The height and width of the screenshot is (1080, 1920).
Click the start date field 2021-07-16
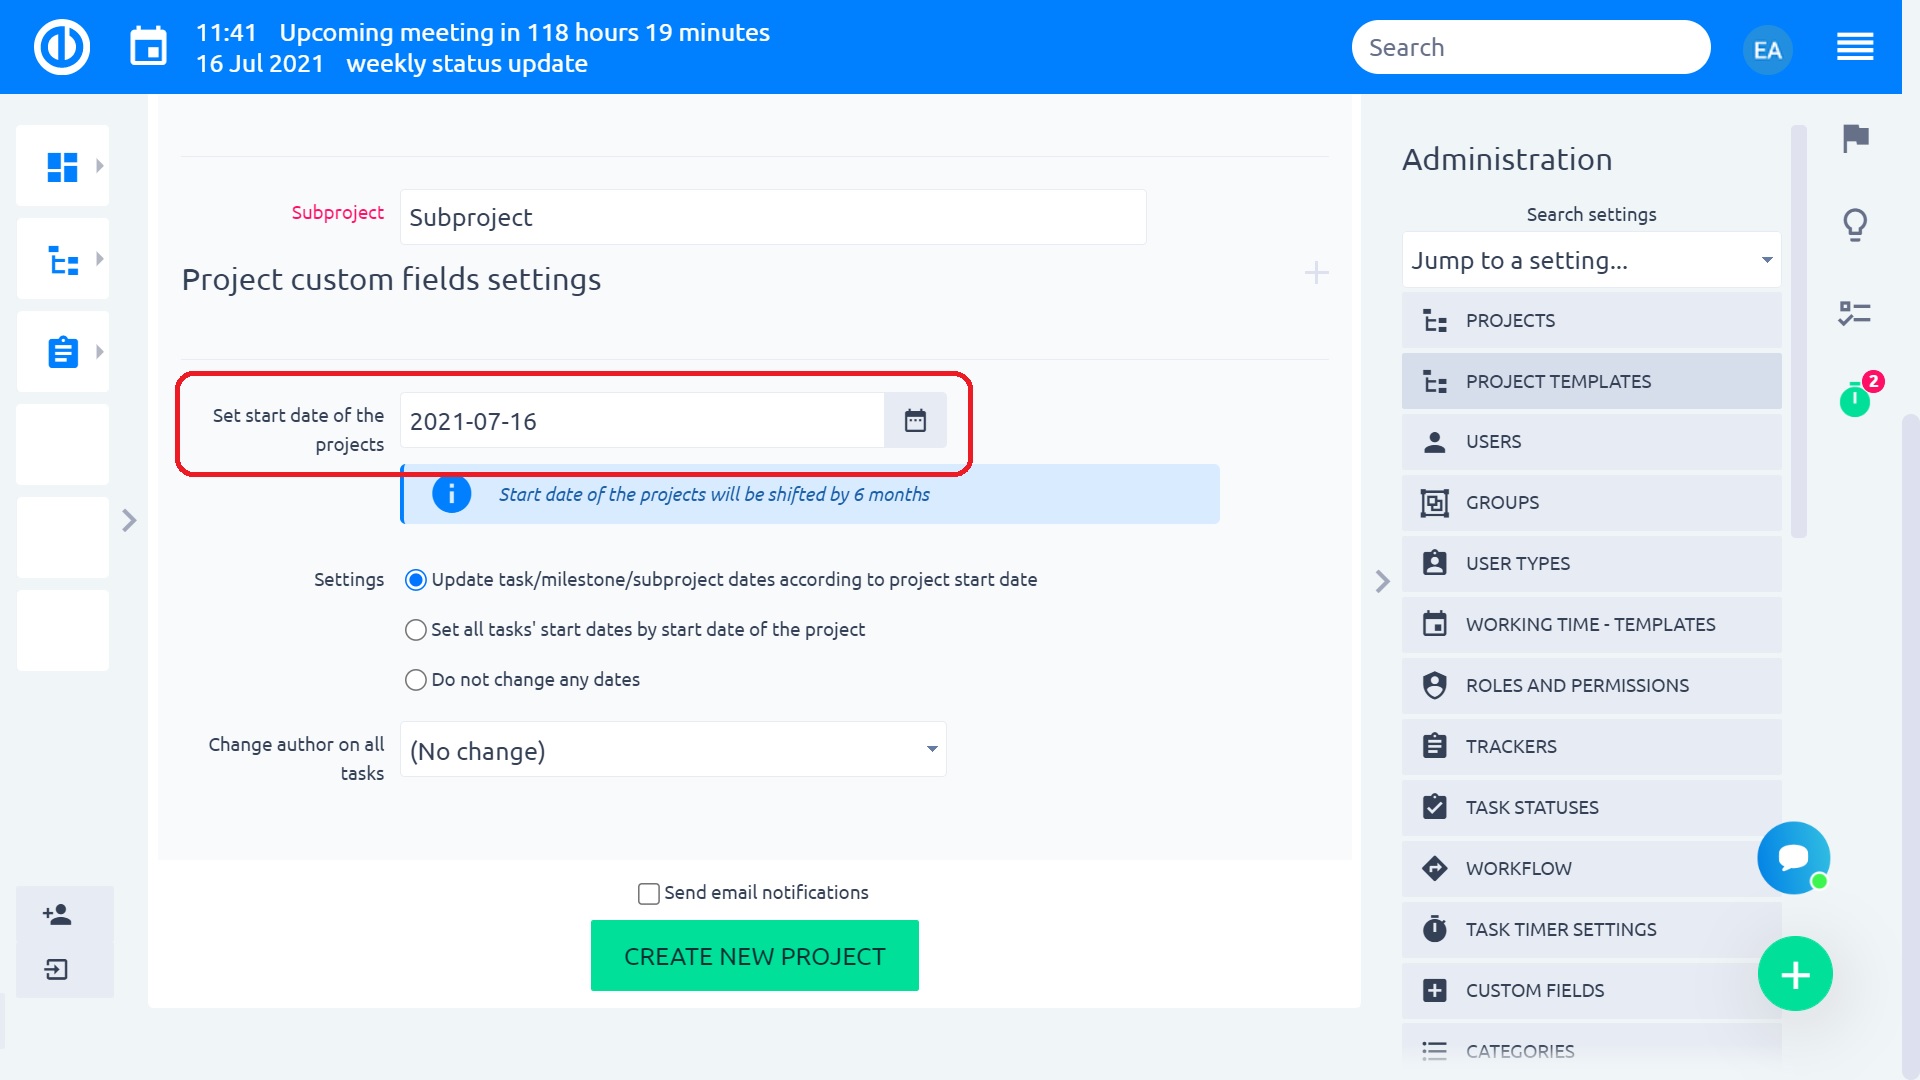point(642,420)
